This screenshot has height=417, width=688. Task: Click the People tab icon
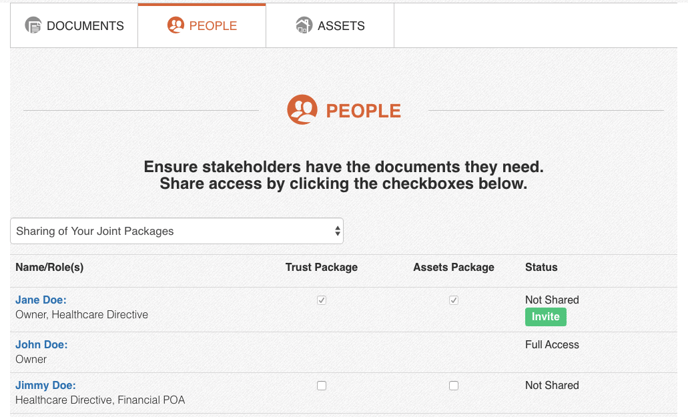pos(176,25)
